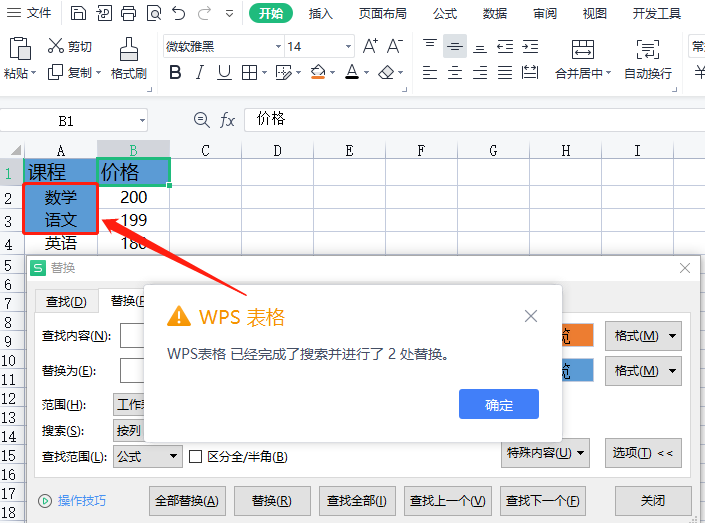Switch to the 数据 ribbon tab
The image size is (705, 523).
[495, 14]
